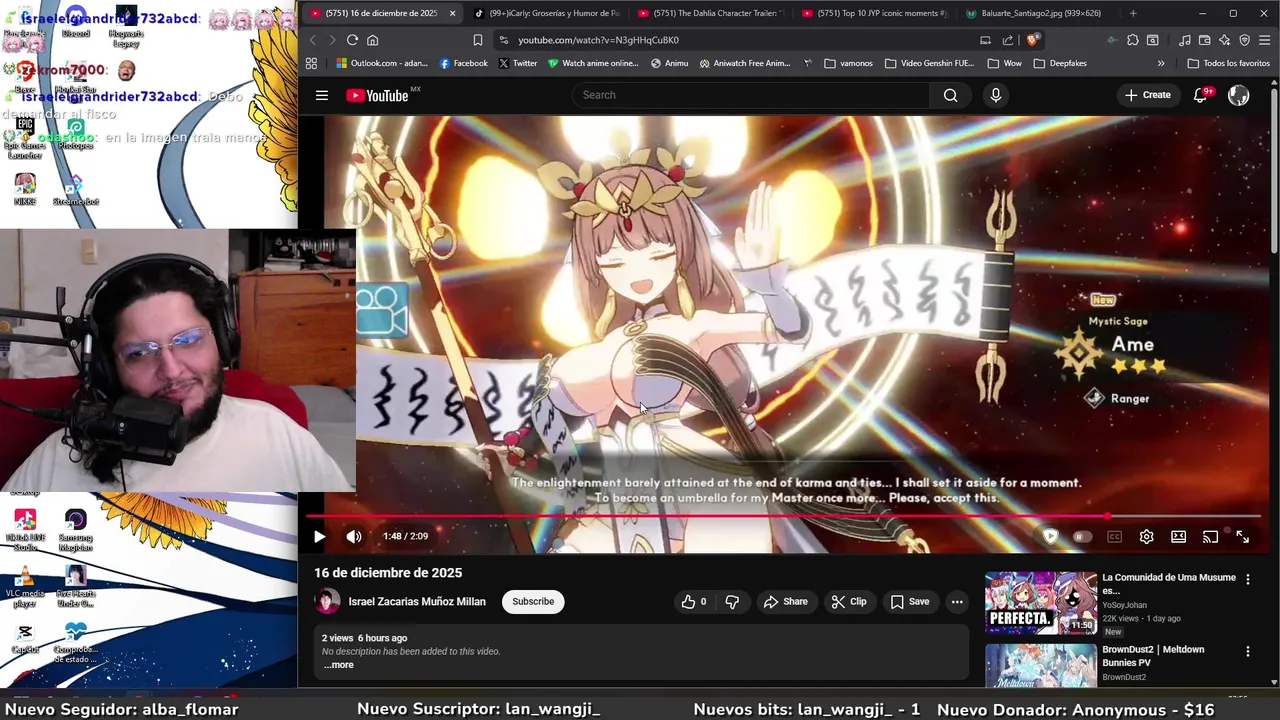
Task: Open Photopea desktop shortcut
Action: pos(75,136)
